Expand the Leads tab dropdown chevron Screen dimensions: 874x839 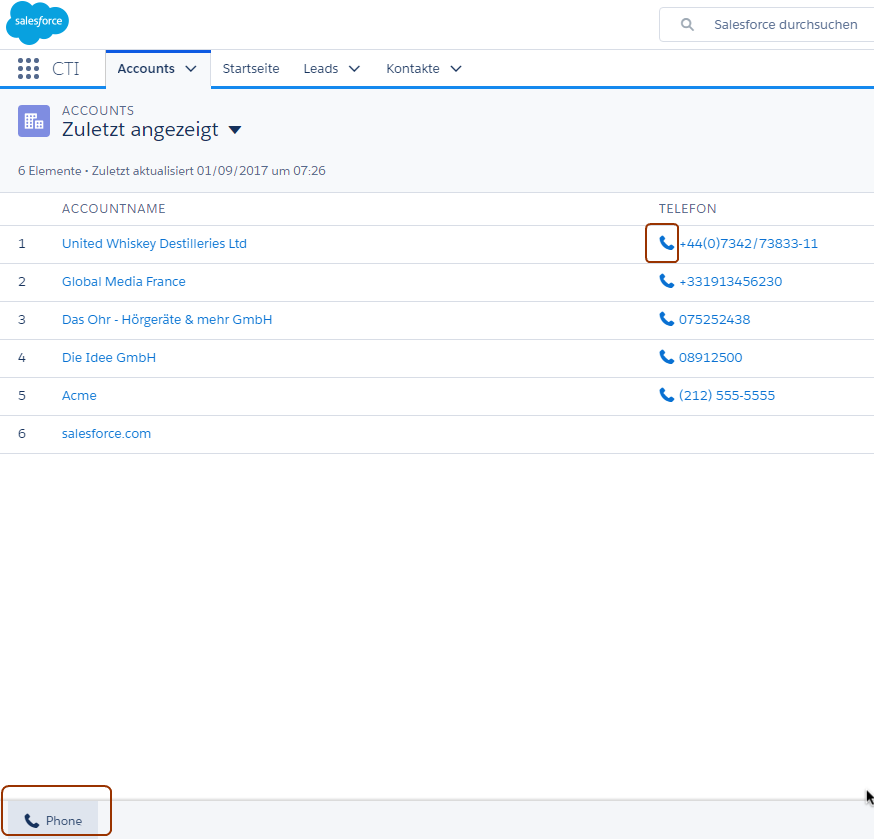pyautogui.click(x=354, y=69)
